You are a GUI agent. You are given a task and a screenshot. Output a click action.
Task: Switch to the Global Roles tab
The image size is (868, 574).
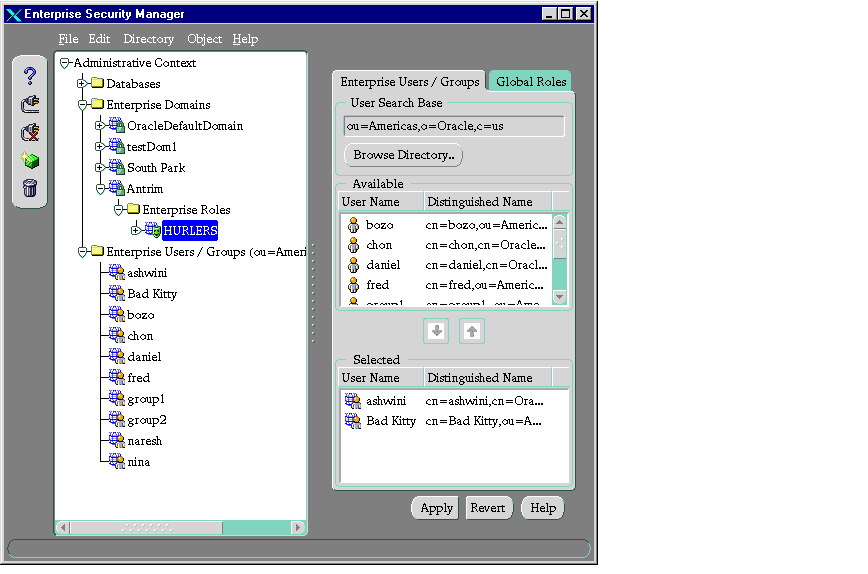531,82
